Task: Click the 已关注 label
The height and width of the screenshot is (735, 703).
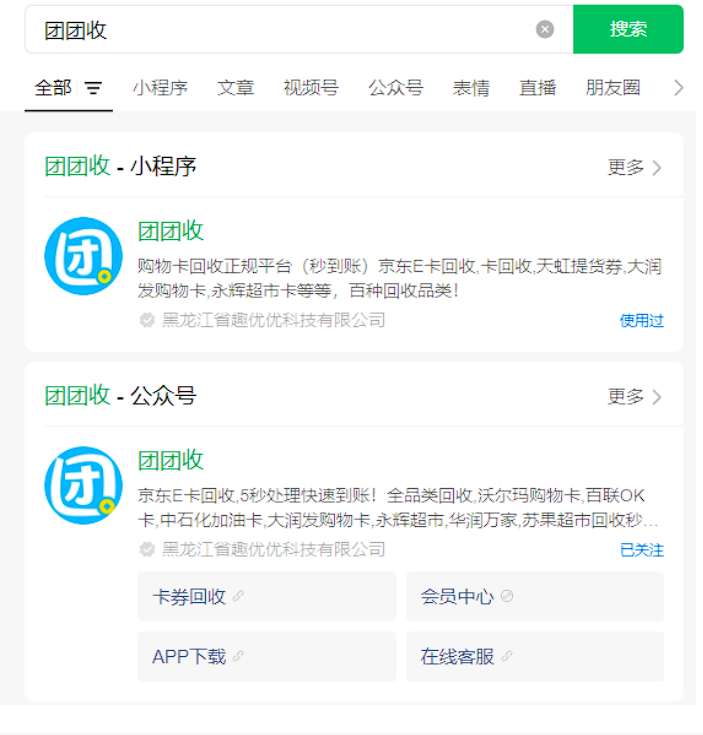Action: [x=642, y=550]
